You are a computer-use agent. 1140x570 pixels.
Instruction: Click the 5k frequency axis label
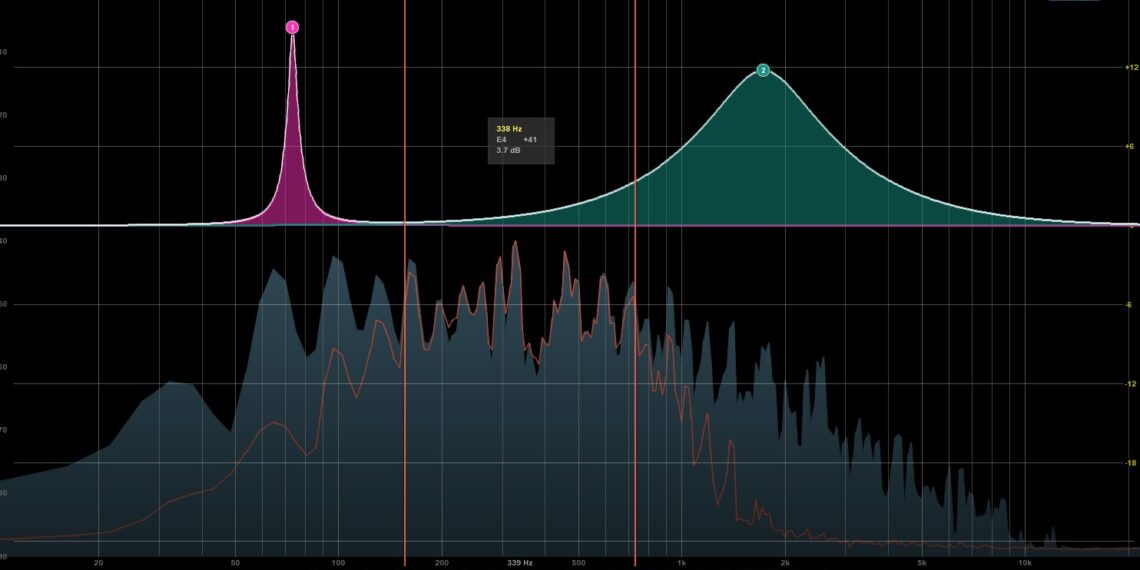tap(922, 563)
